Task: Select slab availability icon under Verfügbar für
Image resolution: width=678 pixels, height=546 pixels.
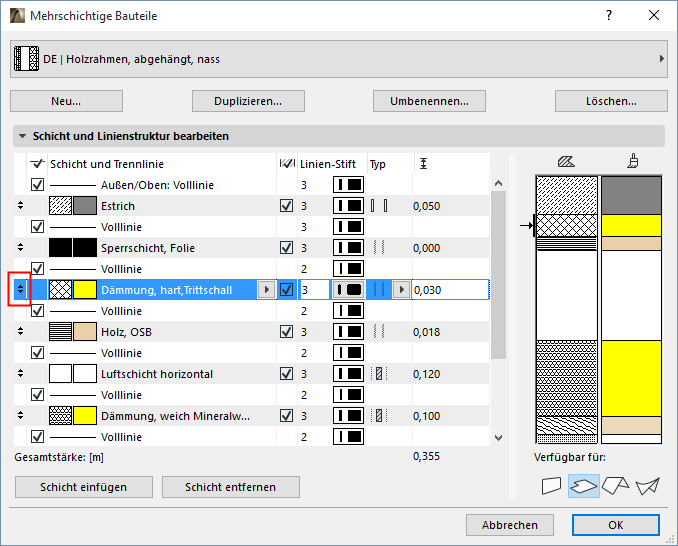Action: click(584, 485)
